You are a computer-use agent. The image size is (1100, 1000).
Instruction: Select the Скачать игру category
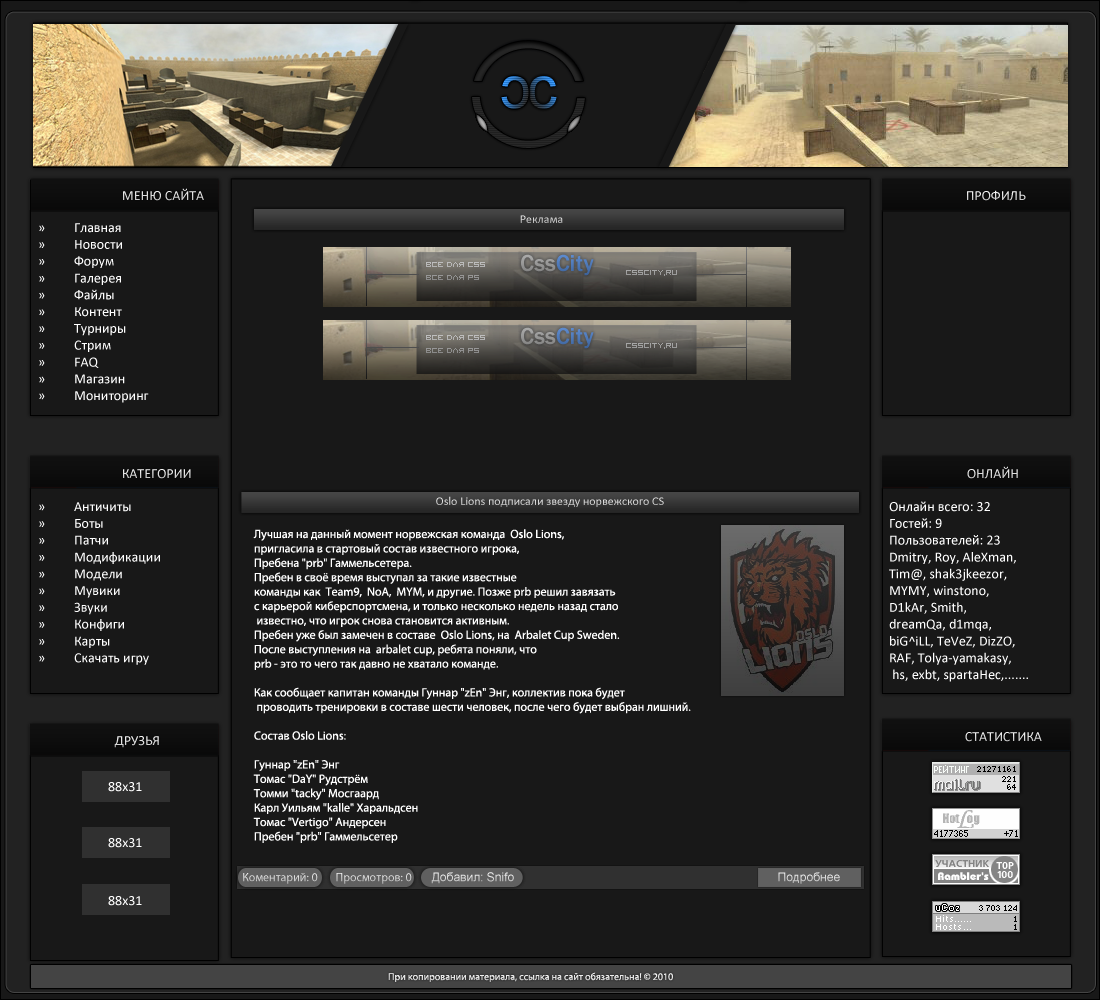pos(112,658)
